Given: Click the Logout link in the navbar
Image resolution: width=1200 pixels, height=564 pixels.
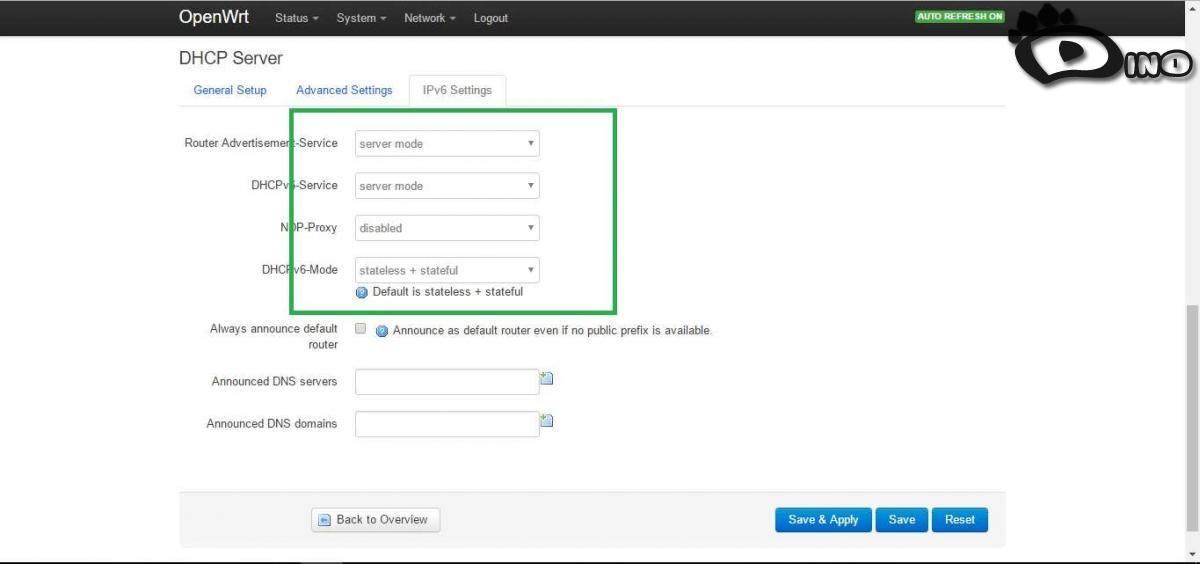Looking at the screenshot, I should 490,18.
